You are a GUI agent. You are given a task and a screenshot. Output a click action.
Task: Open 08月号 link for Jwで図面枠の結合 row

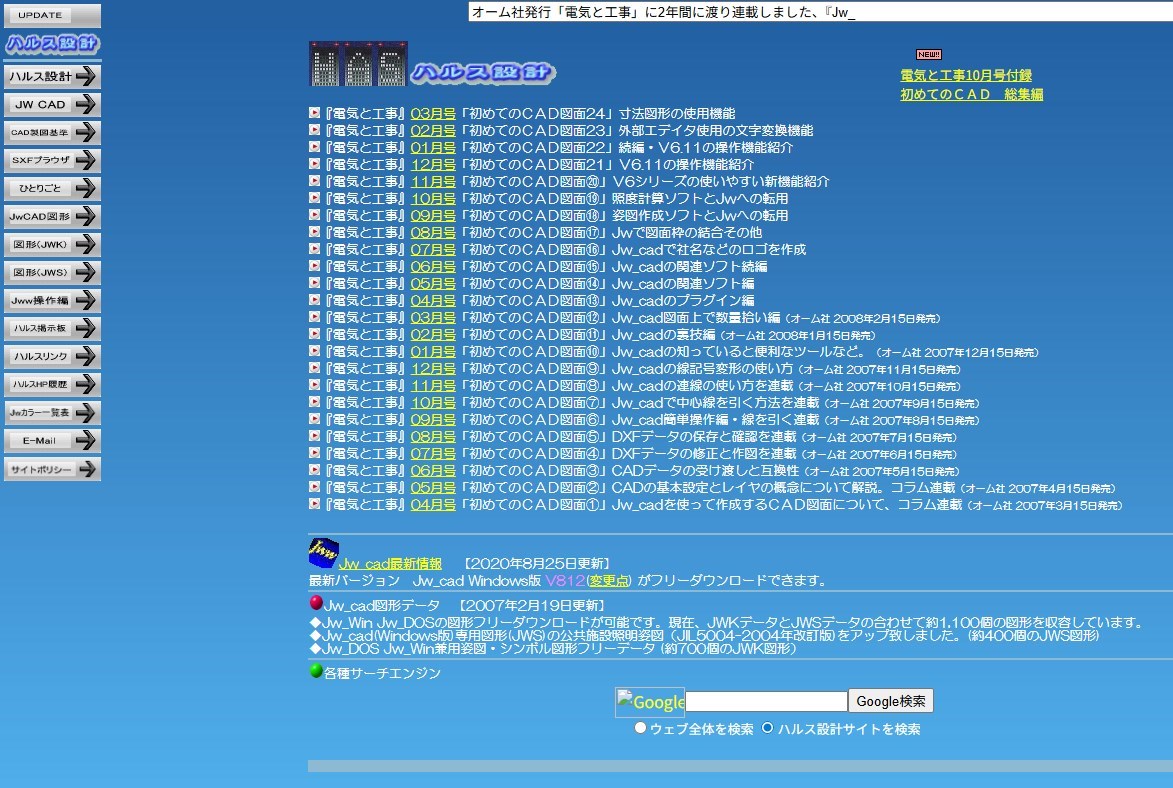(x=433, y=233)
